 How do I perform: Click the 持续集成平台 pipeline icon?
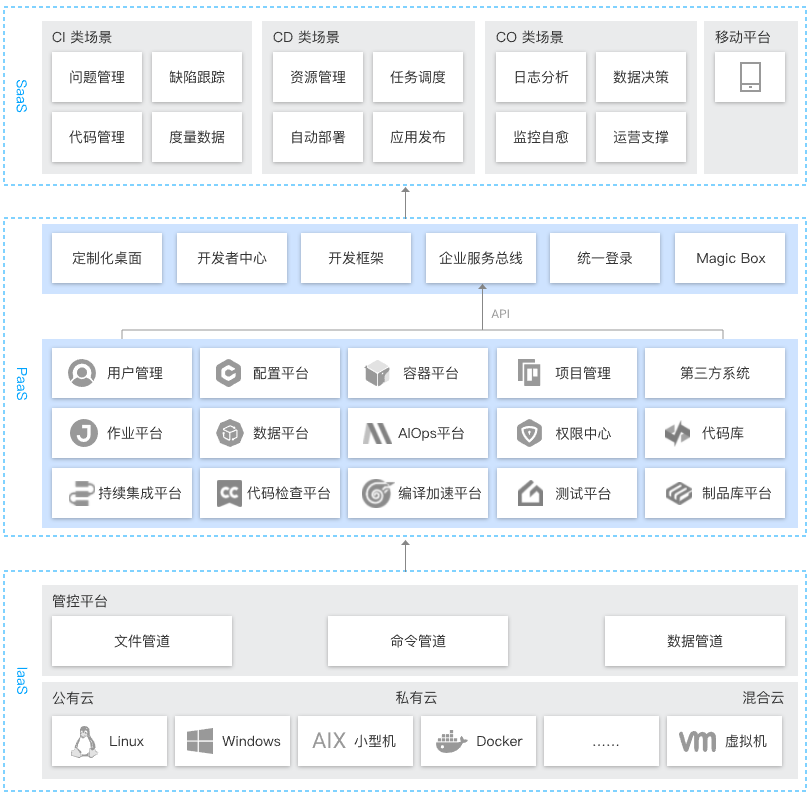[x=81, y=493]
